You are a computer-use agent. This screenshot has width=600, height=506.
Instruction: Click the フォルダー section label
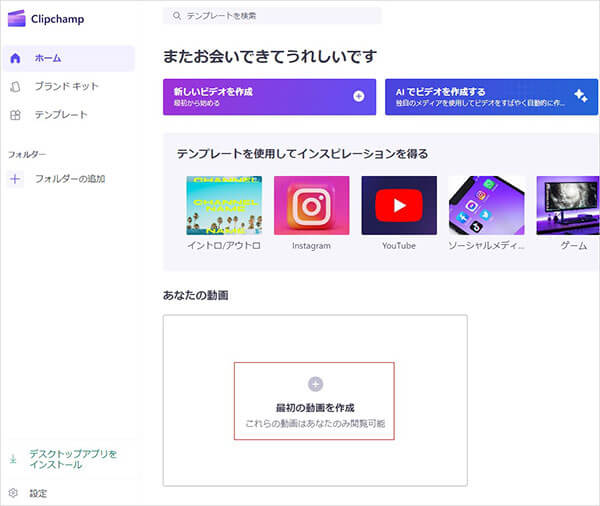27,155
